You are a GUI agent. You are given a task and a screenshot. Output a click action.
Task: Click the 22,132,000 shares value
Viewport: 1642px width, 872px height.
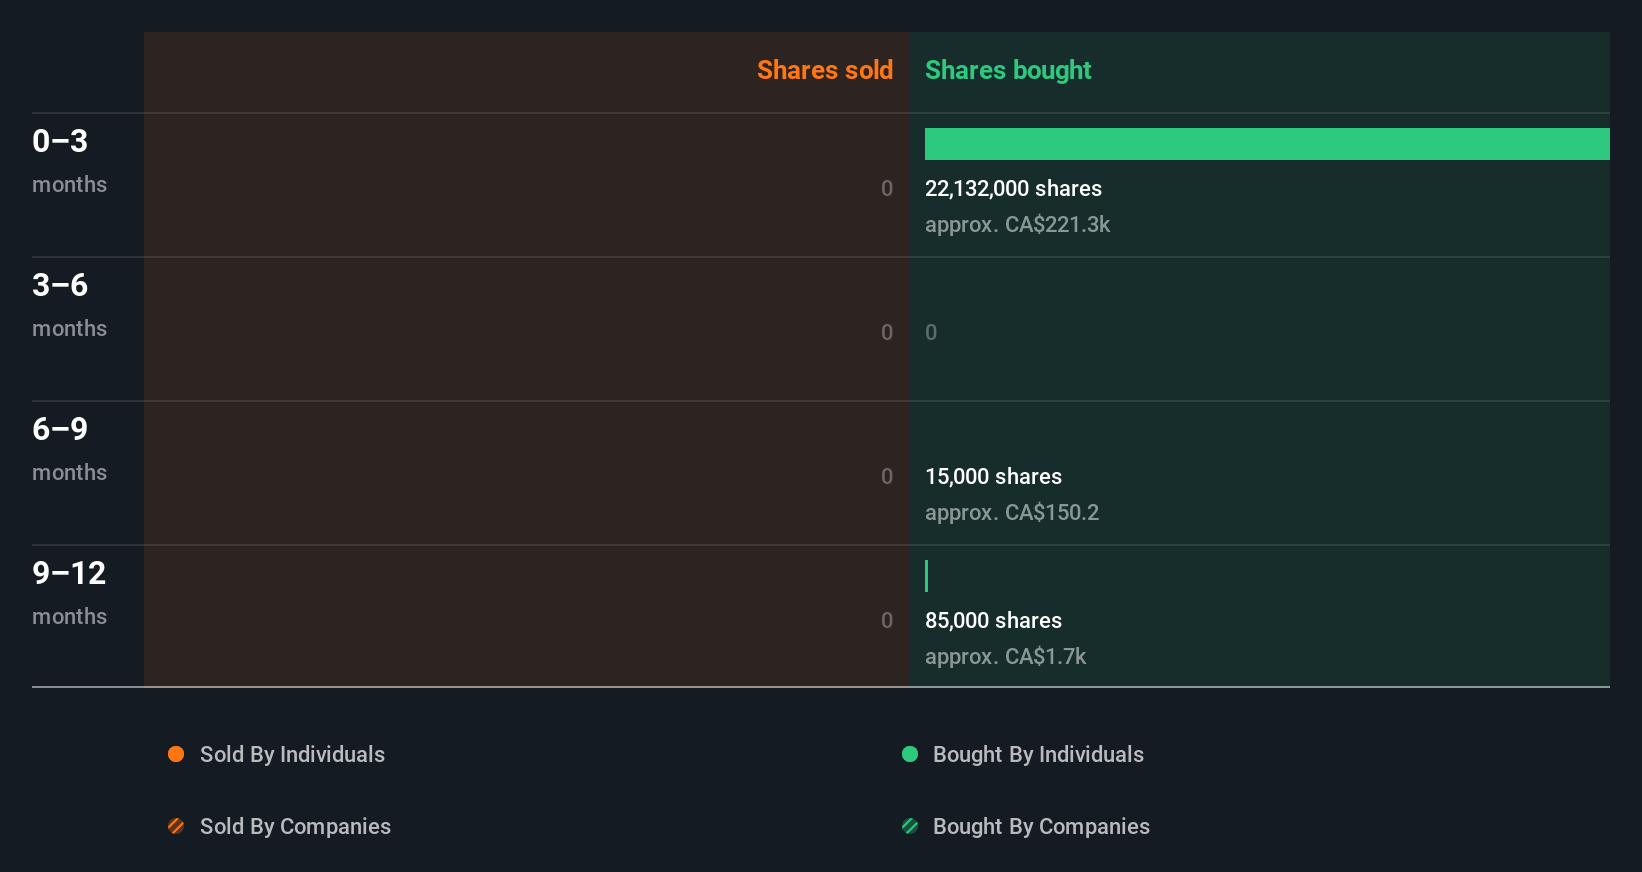1013,189
